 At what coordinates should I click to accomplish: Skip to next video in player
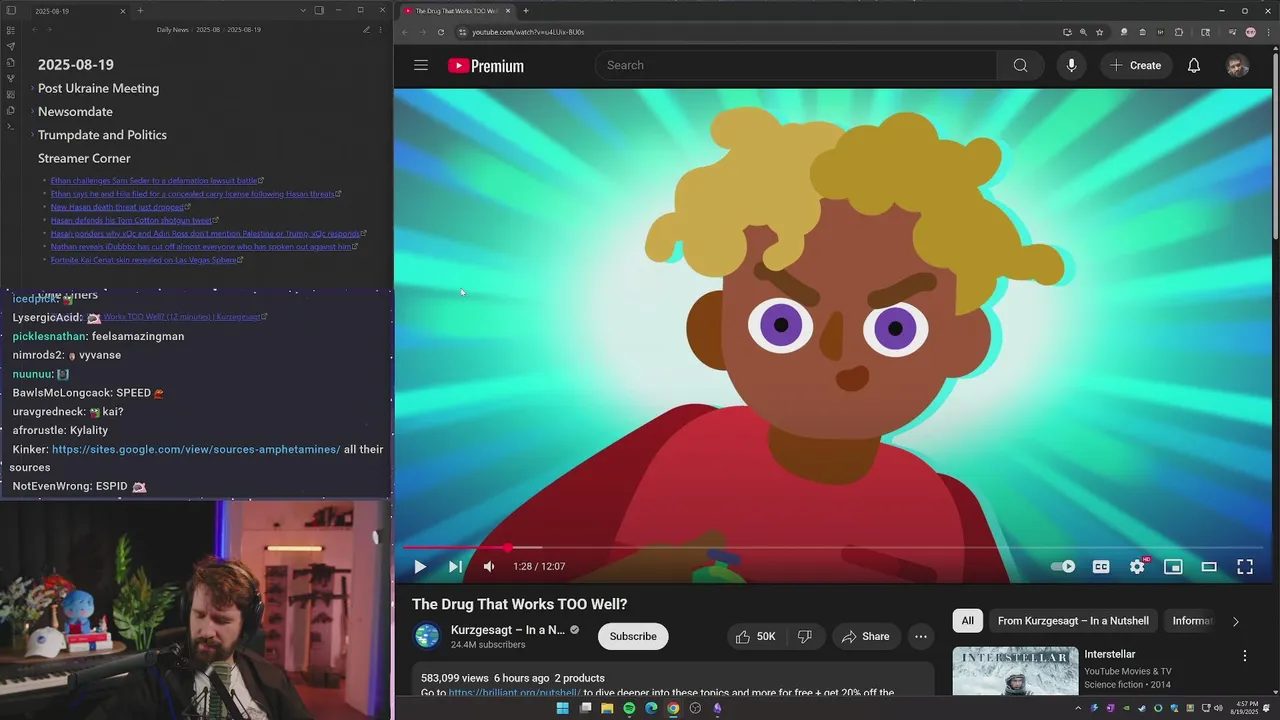point(455,567)
